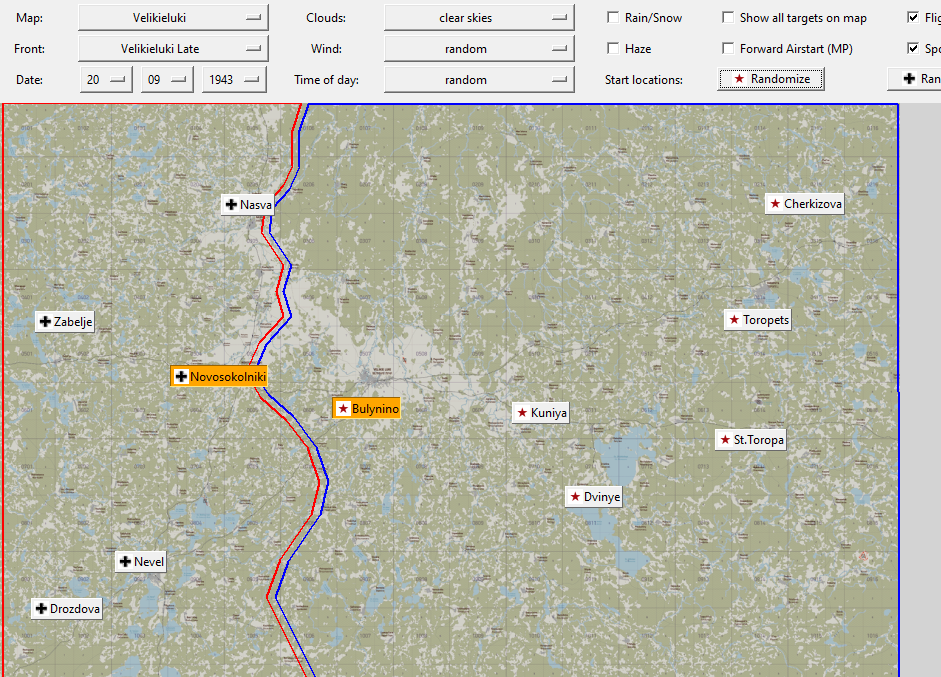Select the St.Toropa airfield marker
The image size is (941, 677).
[751, 439]
